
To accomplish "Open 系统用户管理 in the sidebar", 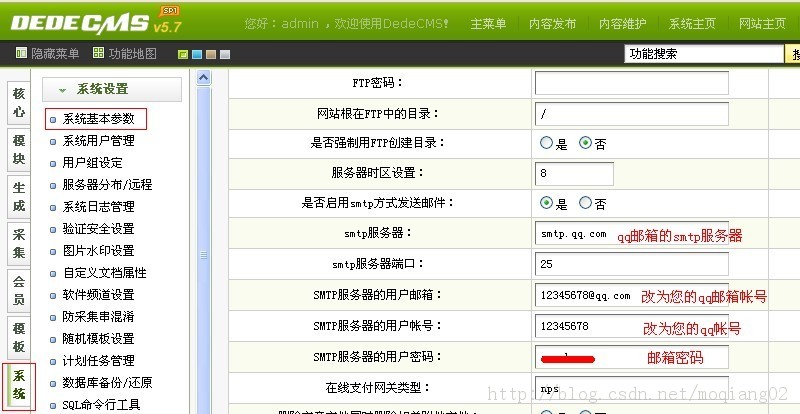I will point(98,140).
